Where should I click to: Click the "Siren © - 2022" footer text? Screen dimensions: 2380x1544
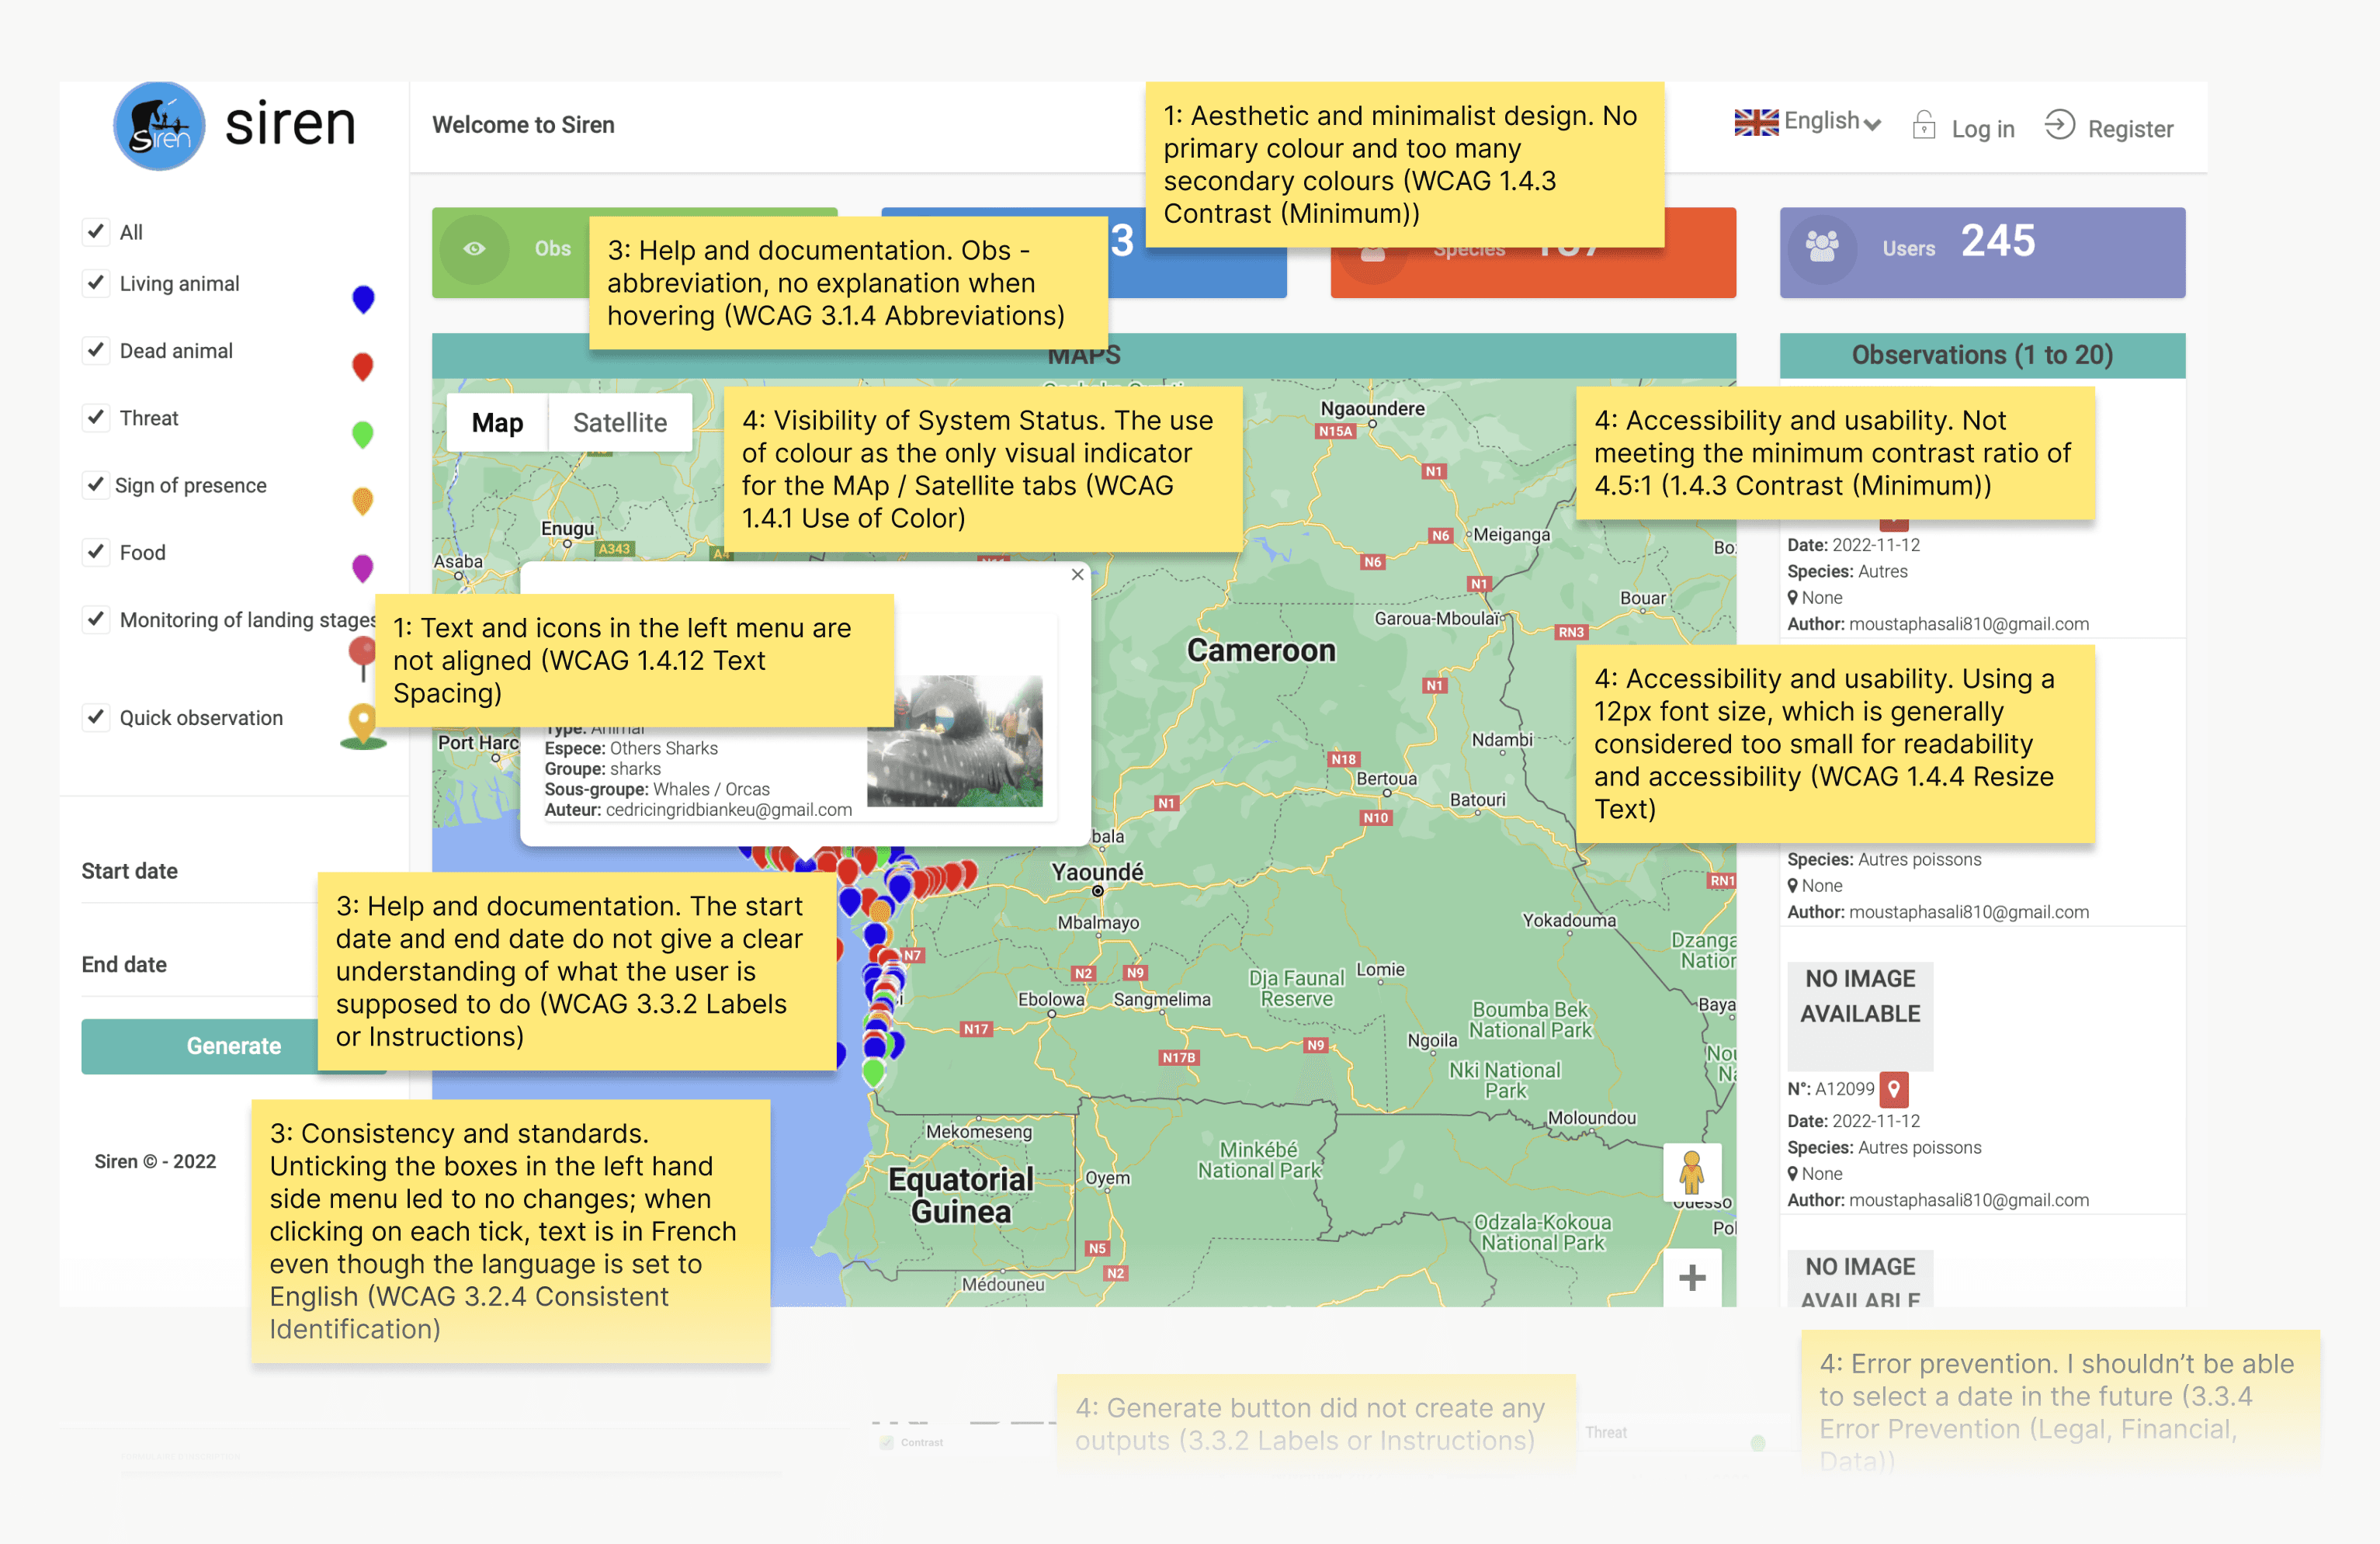tap(155, 1161)
